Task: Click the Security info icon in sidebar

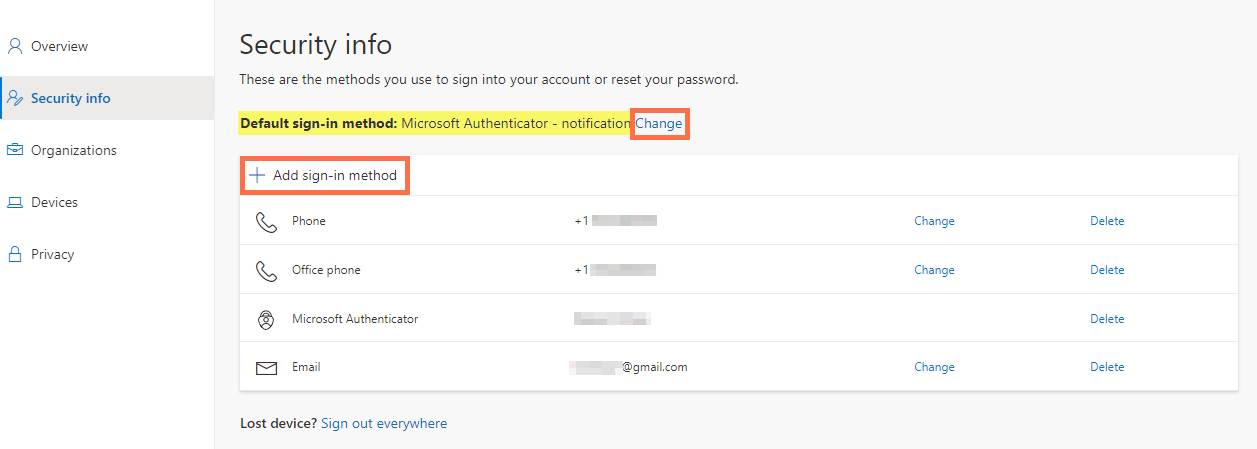Action: point(15,98)
